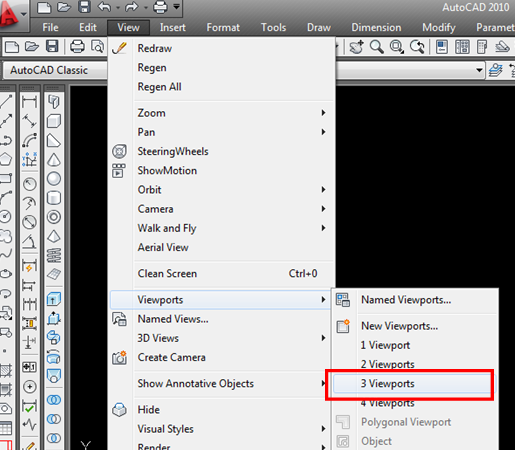Image resolution: width=515 pixels, height=450 pixels.
Task: Click Open in the quick access toolbar
Action: (x=64, y=7)
